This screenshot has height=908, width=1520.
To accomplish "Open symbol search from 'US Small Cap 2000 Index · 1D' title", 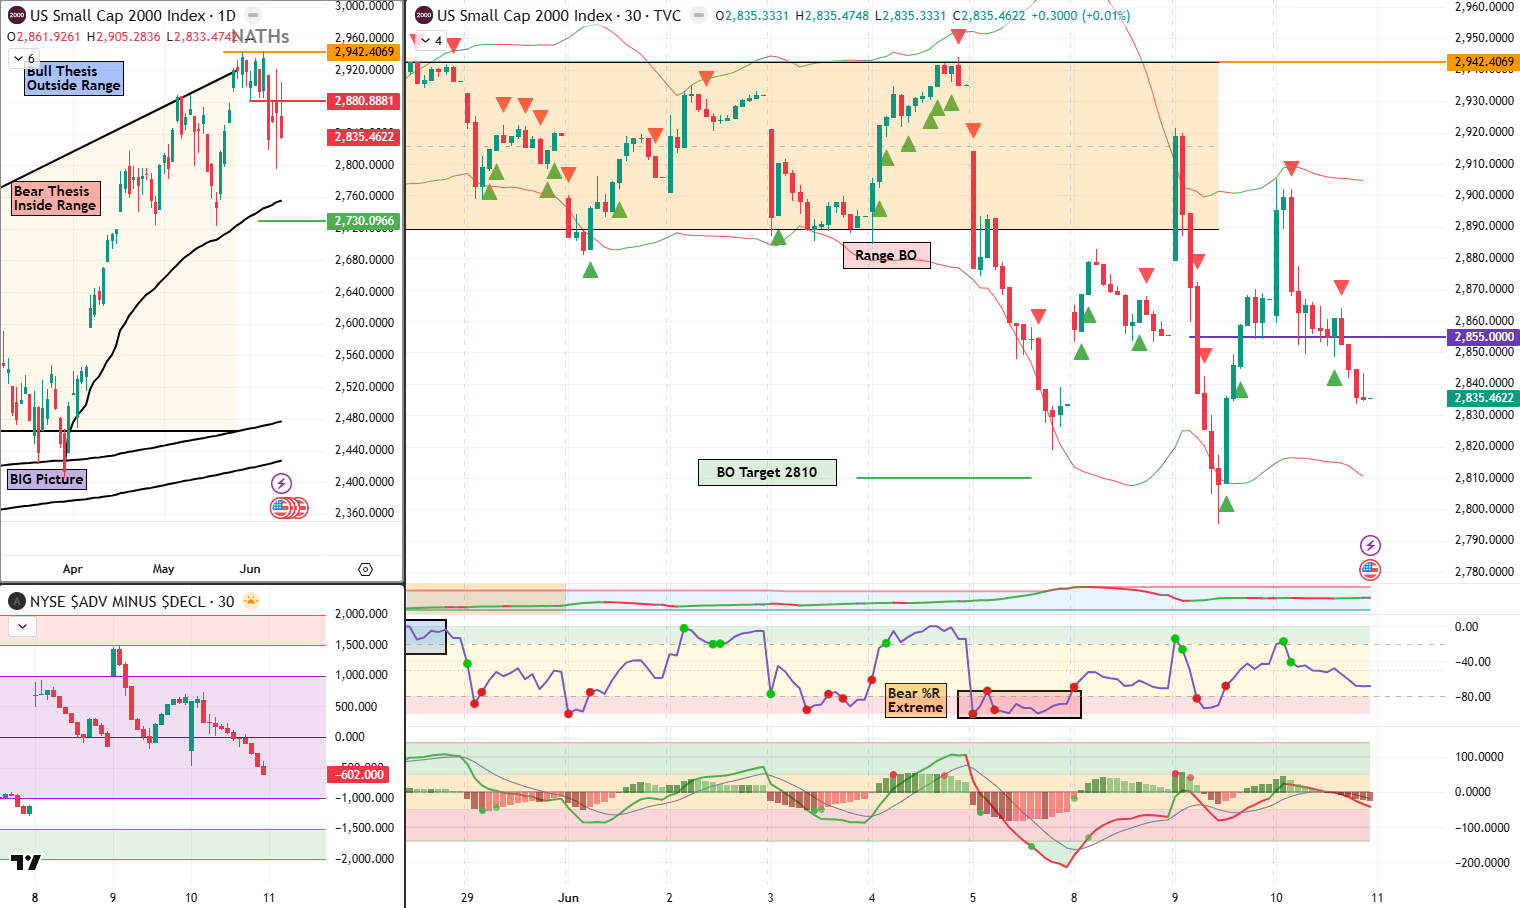I will 132,15.
